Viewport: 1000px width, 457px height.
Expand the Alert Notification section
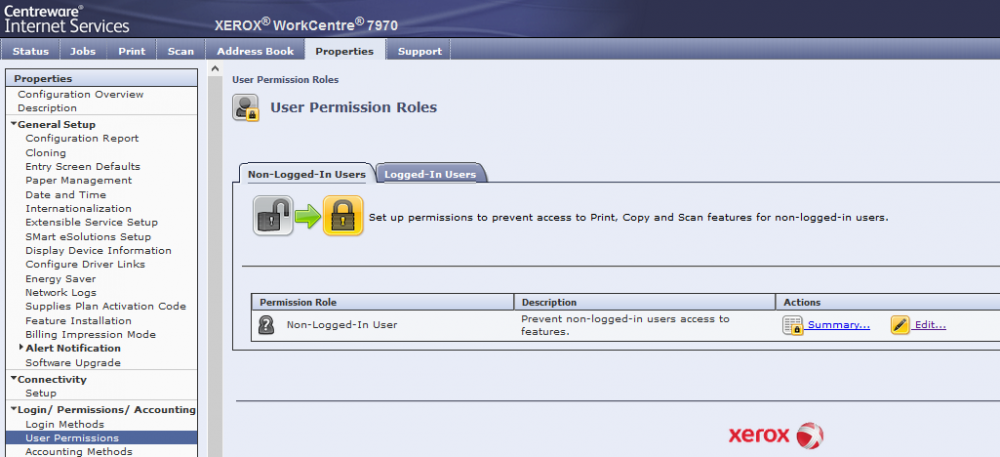(x=20, y=348)
